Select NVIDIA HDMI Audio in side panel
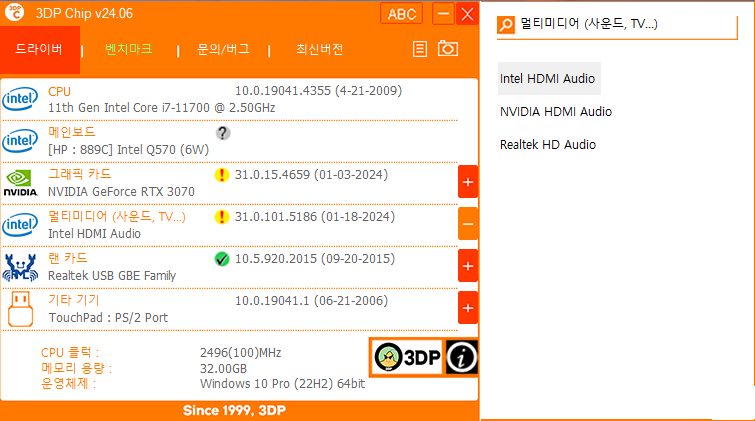 coord(556,112)
